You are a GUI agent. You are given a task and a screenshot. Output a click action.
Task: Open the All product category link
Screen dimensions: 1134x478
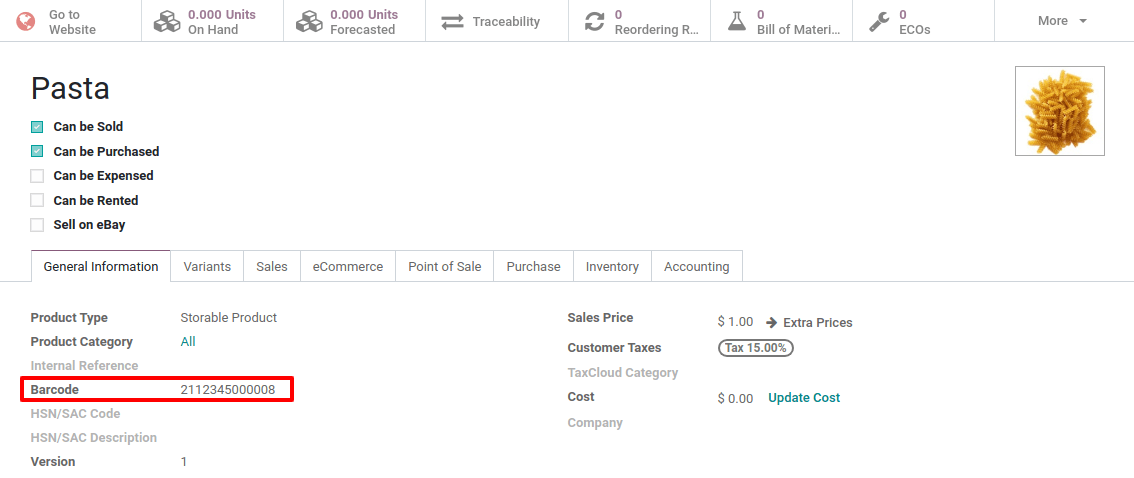tap(188, 342)
